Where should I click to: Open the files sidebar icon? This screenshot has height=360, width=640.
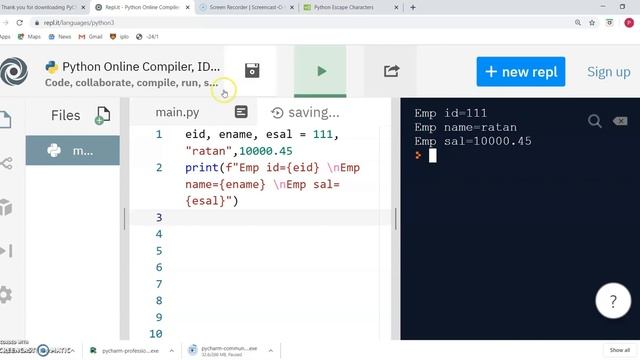(5, 120)
